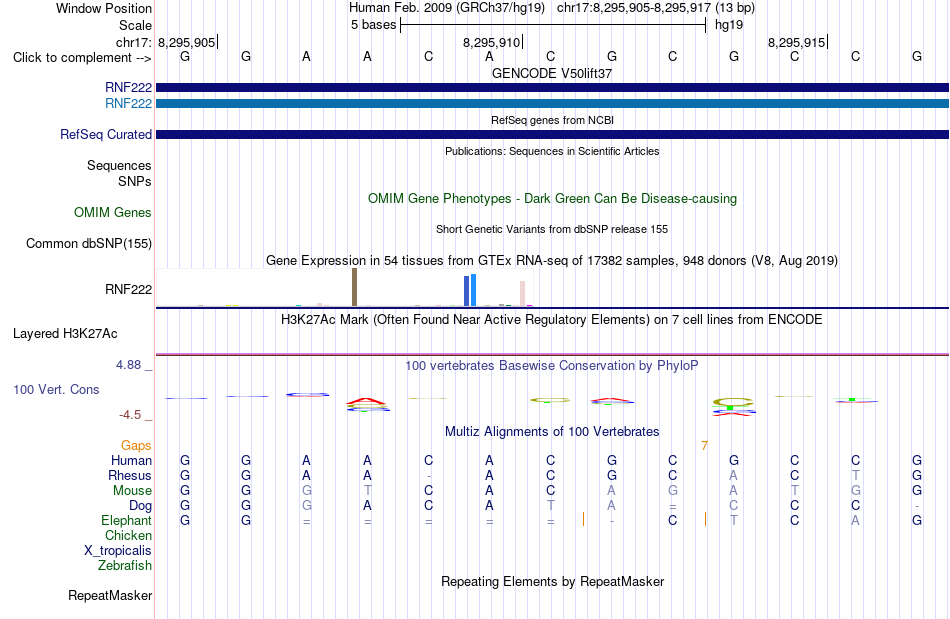Click 'Repeating Elements by RepeatMasker' title
This screenshot has width=950, height=619.
point(552,581)
